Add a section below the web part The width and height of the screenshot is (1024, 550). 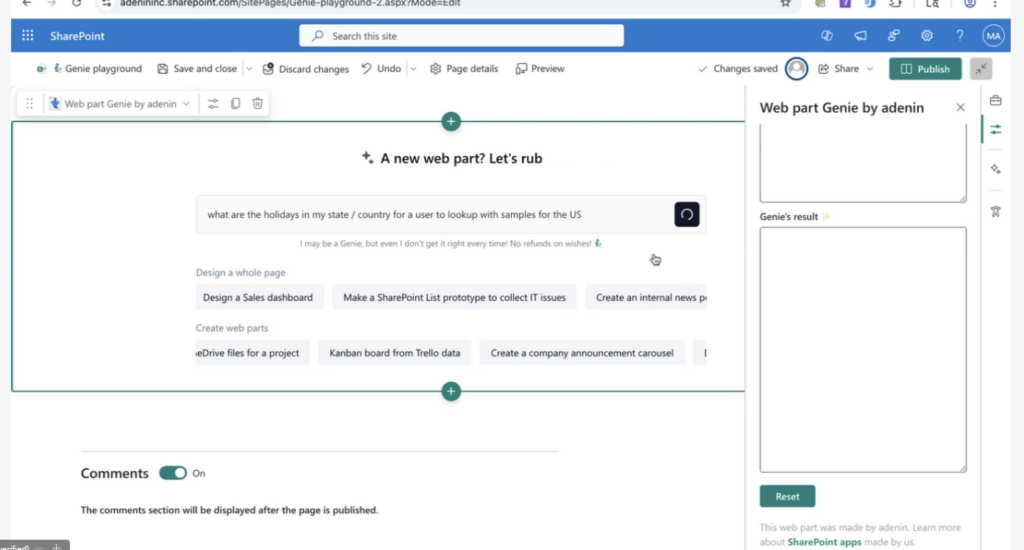[x=451, y=391]
